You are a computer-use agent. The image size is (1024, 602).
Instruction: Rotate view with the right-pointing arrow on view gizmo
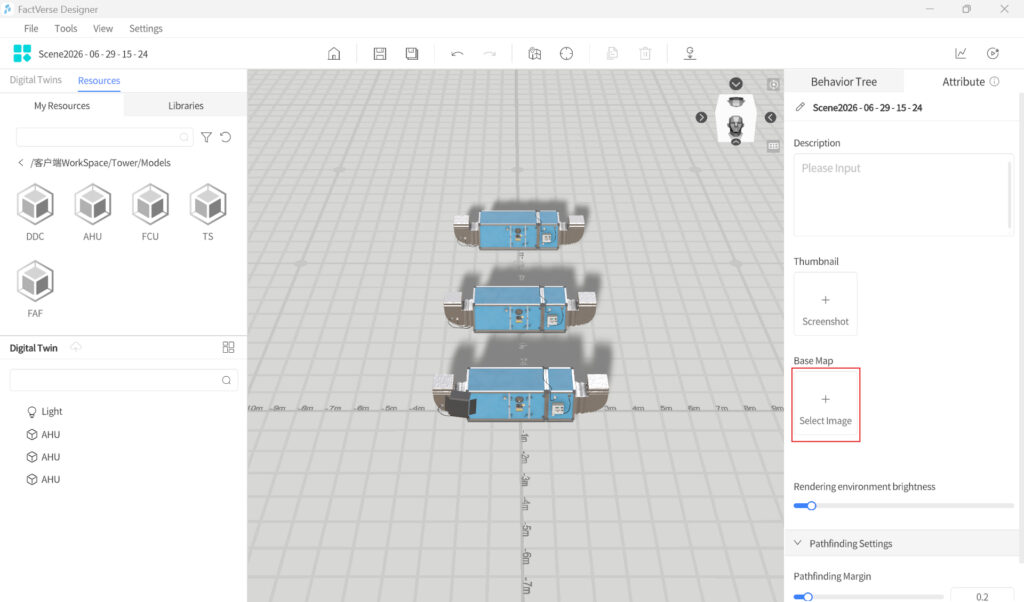(x=701, y=118)
